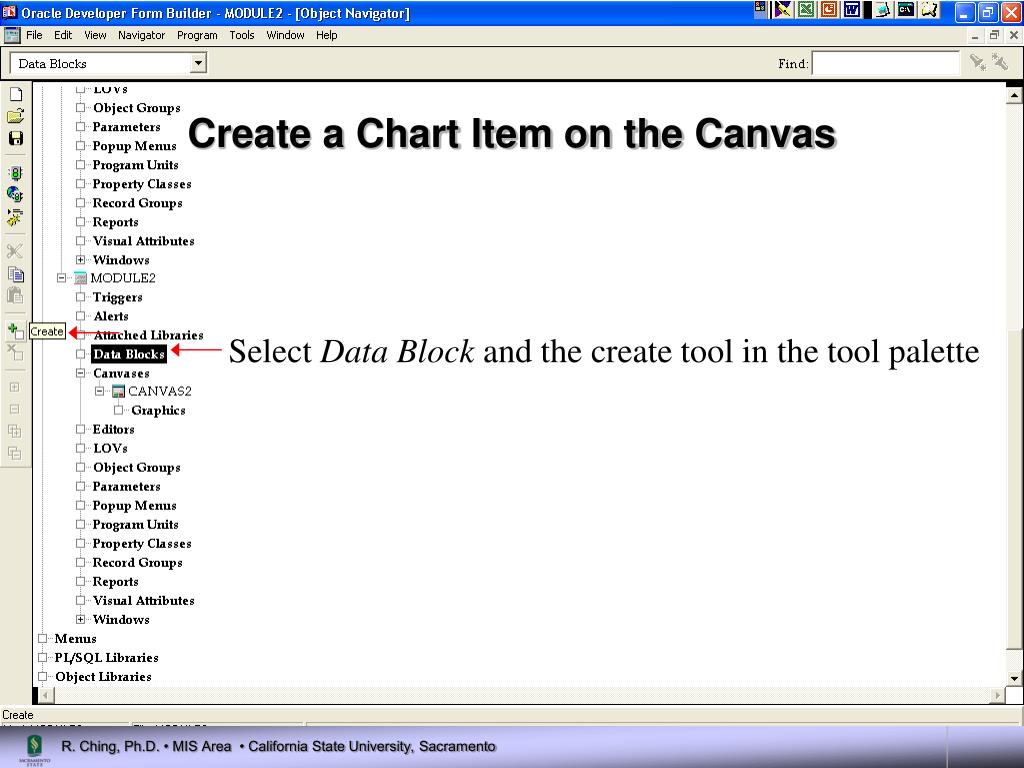Click the vertical scrollbar up arrow
The image size is (1024, 768).
[1014, 95]
